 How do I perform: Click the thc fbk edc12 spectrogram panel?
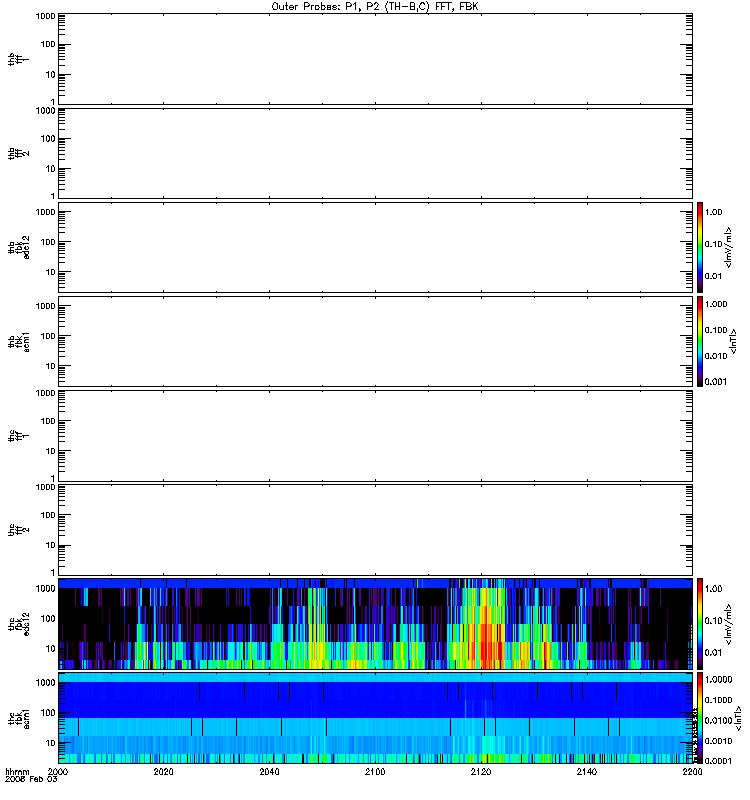pyautogui.click(x=375, y=623)
